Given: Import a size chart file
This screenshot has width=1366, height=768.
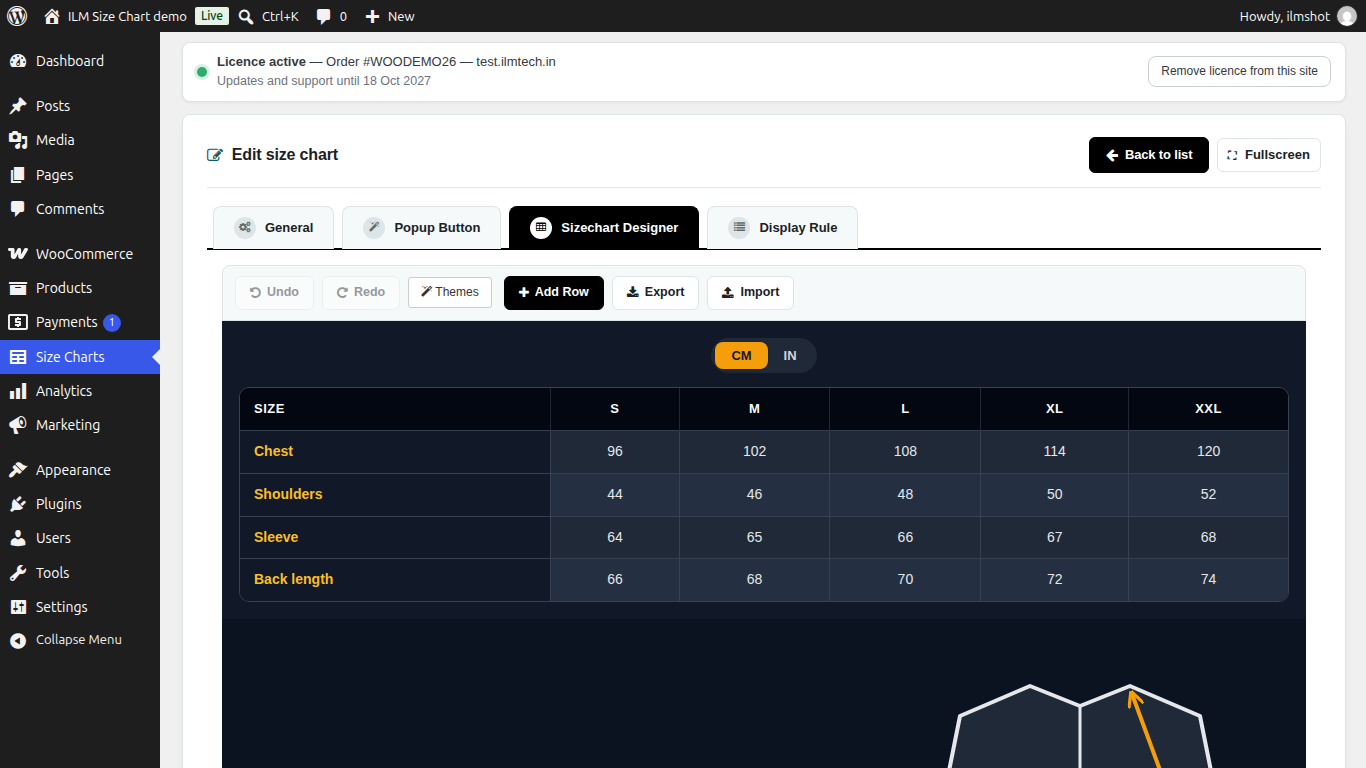Looking at the screenshot, I should click(x=750, y=292).
